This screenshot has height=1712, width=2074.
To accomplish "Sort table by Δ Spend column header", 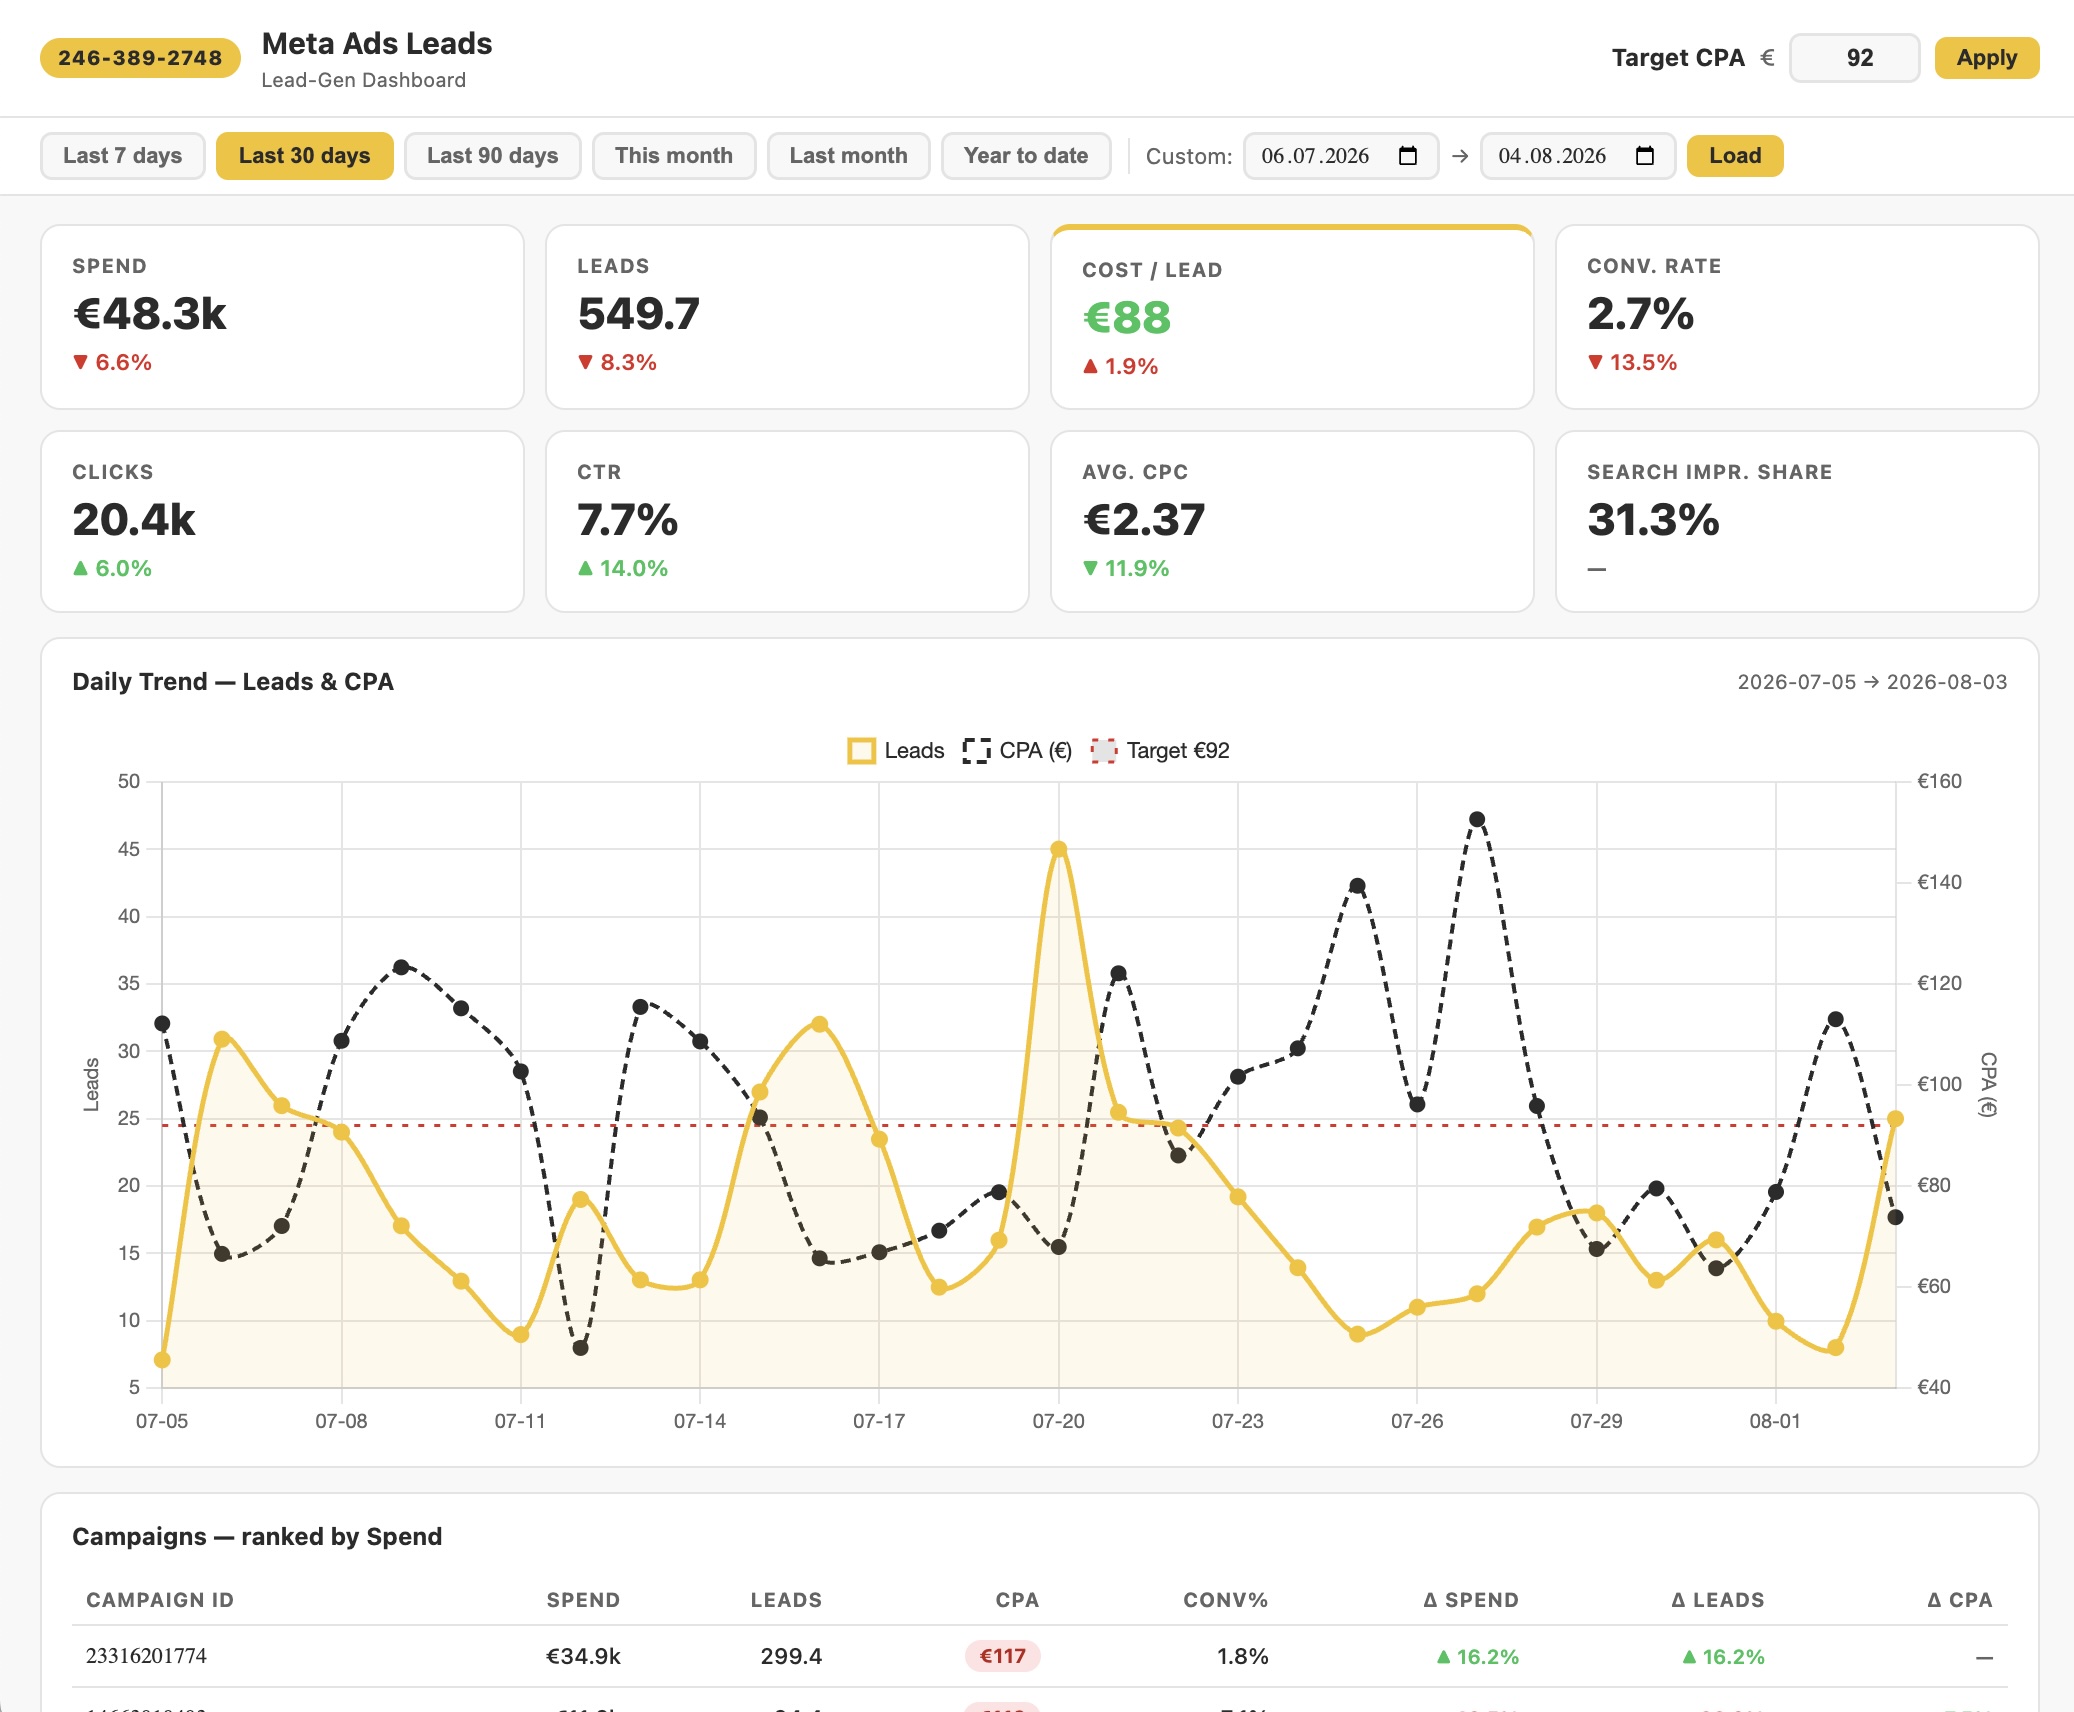I will [1471, 1600].
